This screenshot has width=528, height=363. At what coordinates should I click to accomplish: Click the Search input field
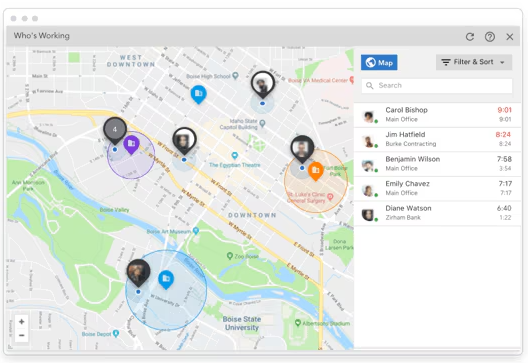click(437, 86)
